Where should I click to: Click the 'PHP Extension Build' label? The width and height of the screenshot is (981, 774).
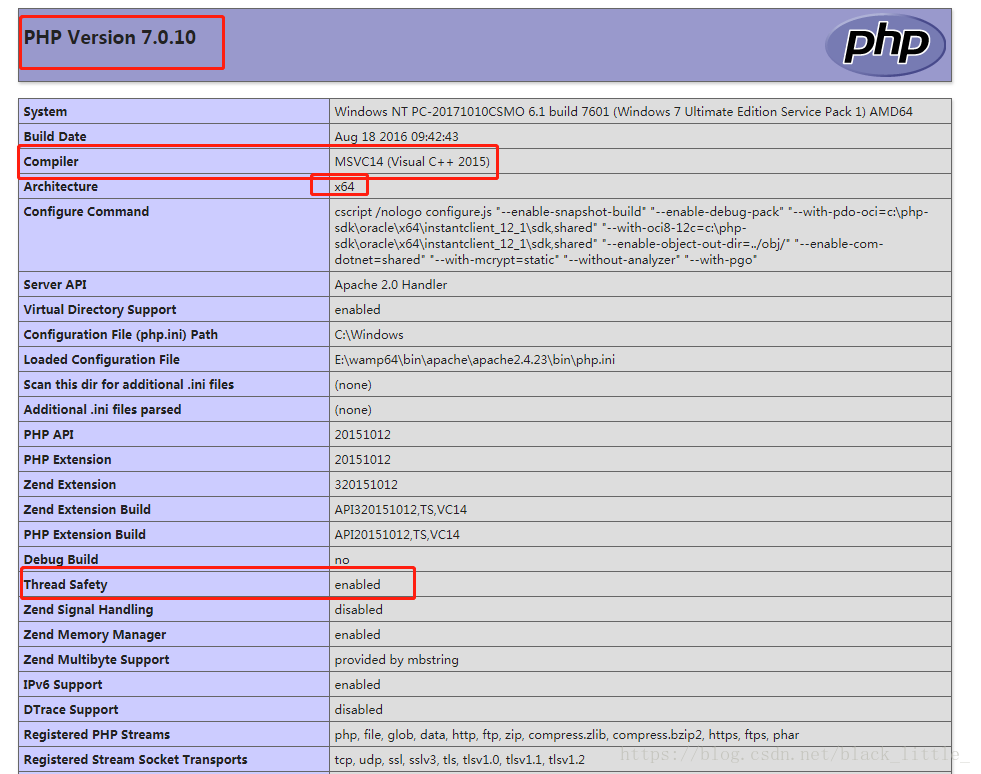coord(84,535)
